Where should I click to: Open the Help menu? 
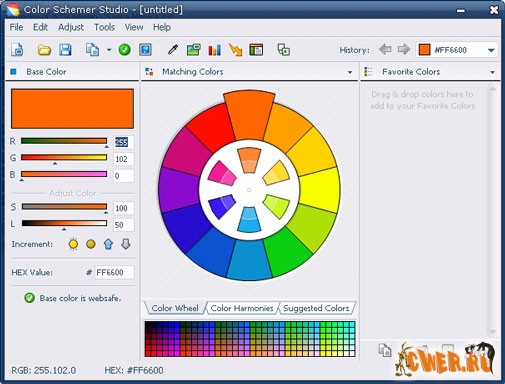coord(162,27)
